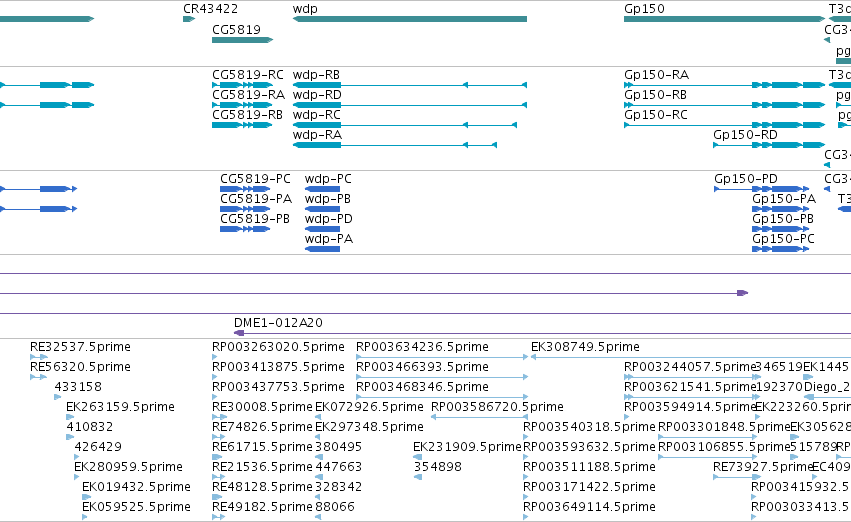Select protein Gp150-PC
Image resolution: width=851 pixels, height=522 pixels.
[783, 239]
